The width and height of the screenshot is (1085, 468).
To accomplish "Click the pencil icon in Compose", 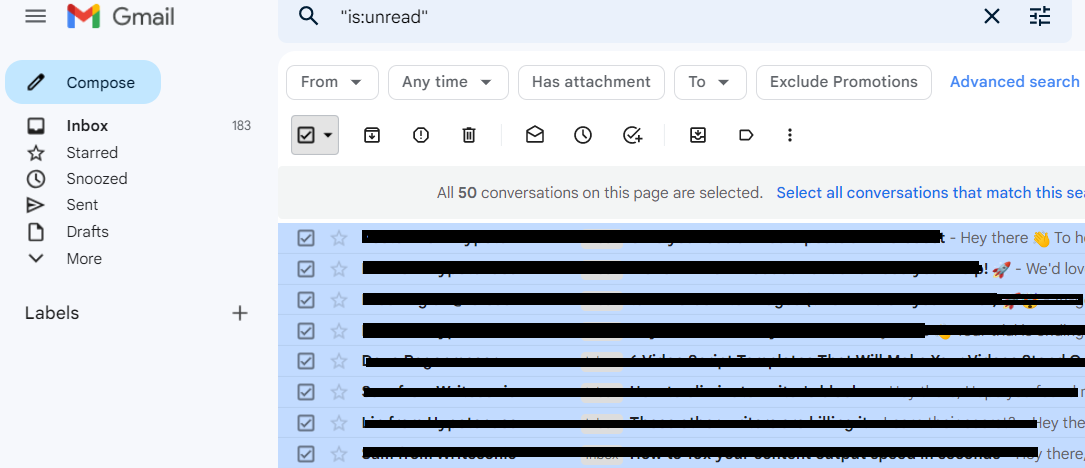I will [35, 82].
